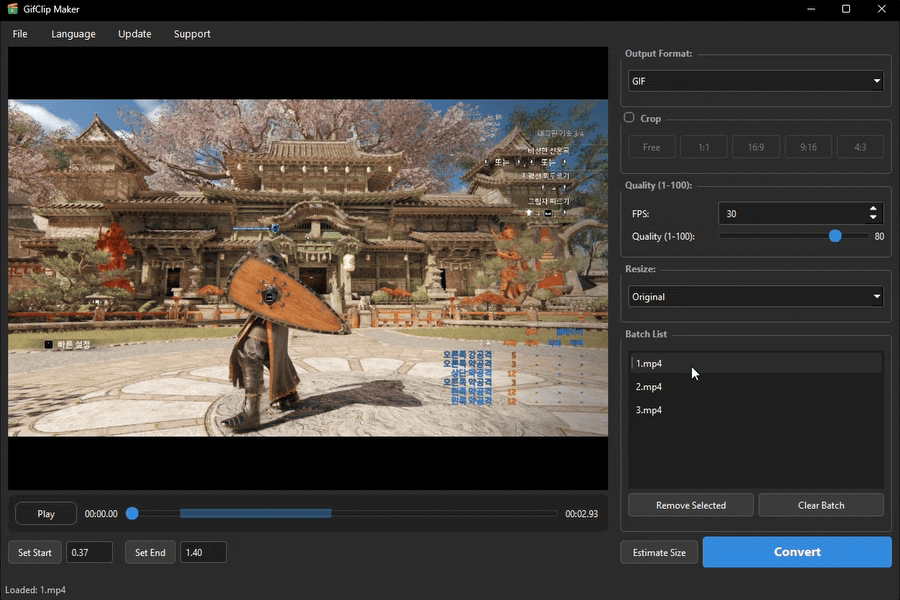This screenshot has width=900, height=600.
Task: Click the FPS value field
Action: click(x=792, y=214)
